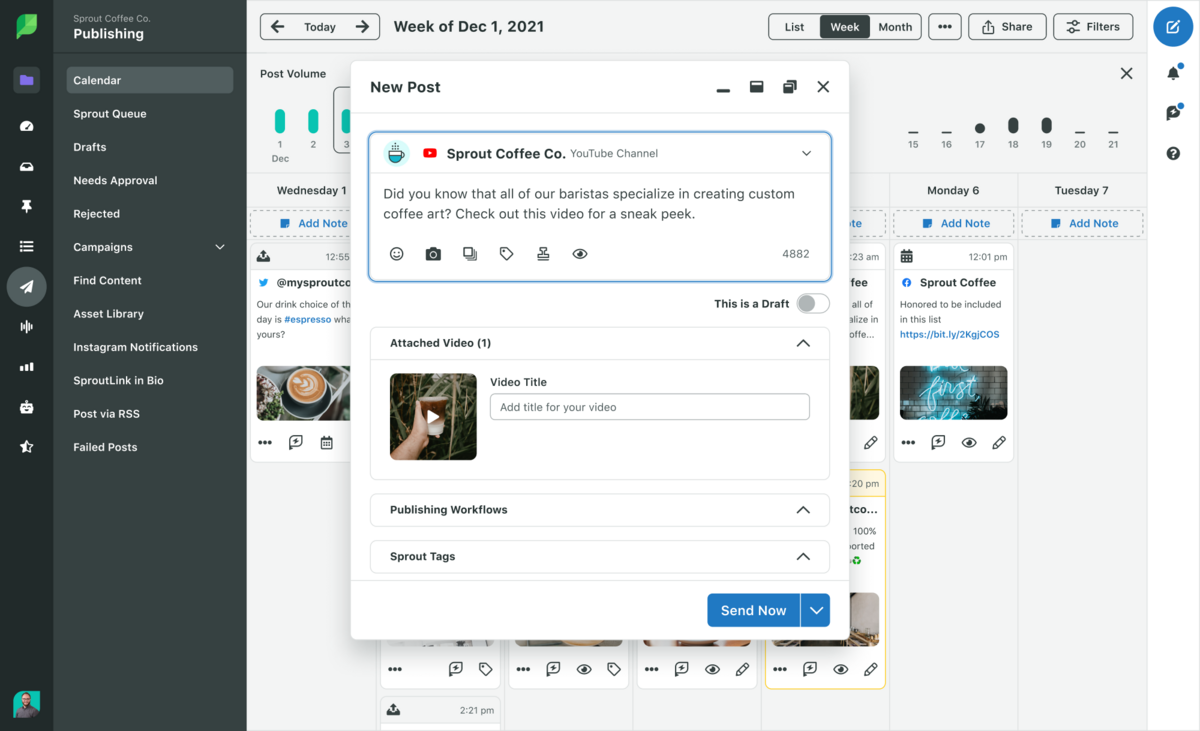Open Calendar in sidebar
This screenshot has height=731, width=1200.
coord(150,80)
